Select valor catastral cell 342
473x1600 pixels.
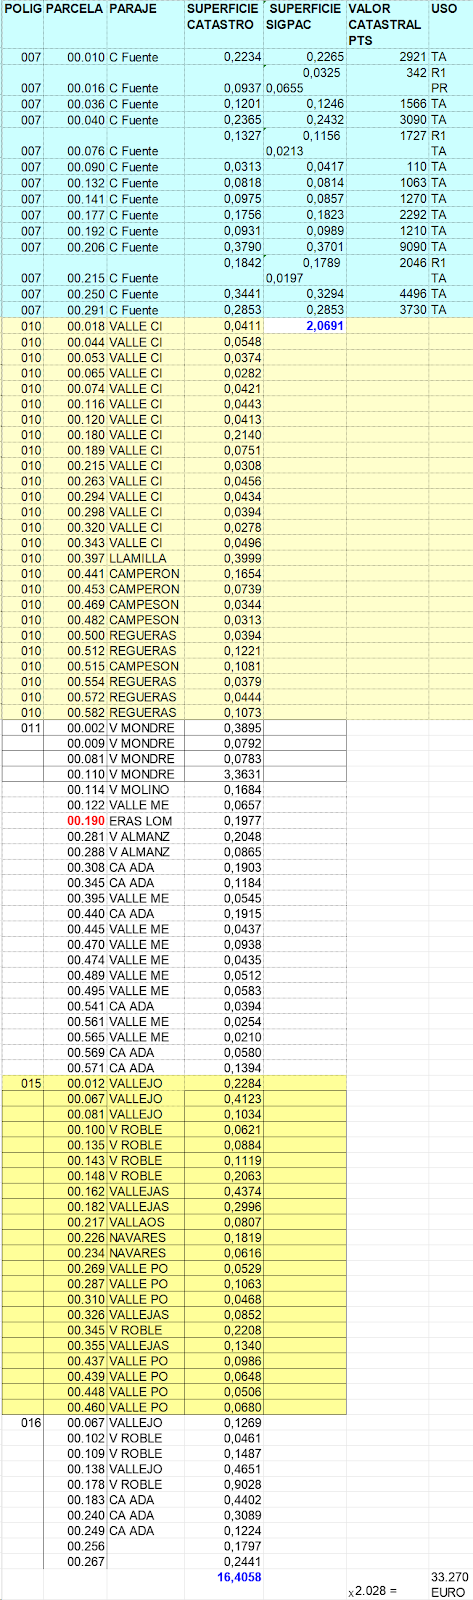[417, 73]
